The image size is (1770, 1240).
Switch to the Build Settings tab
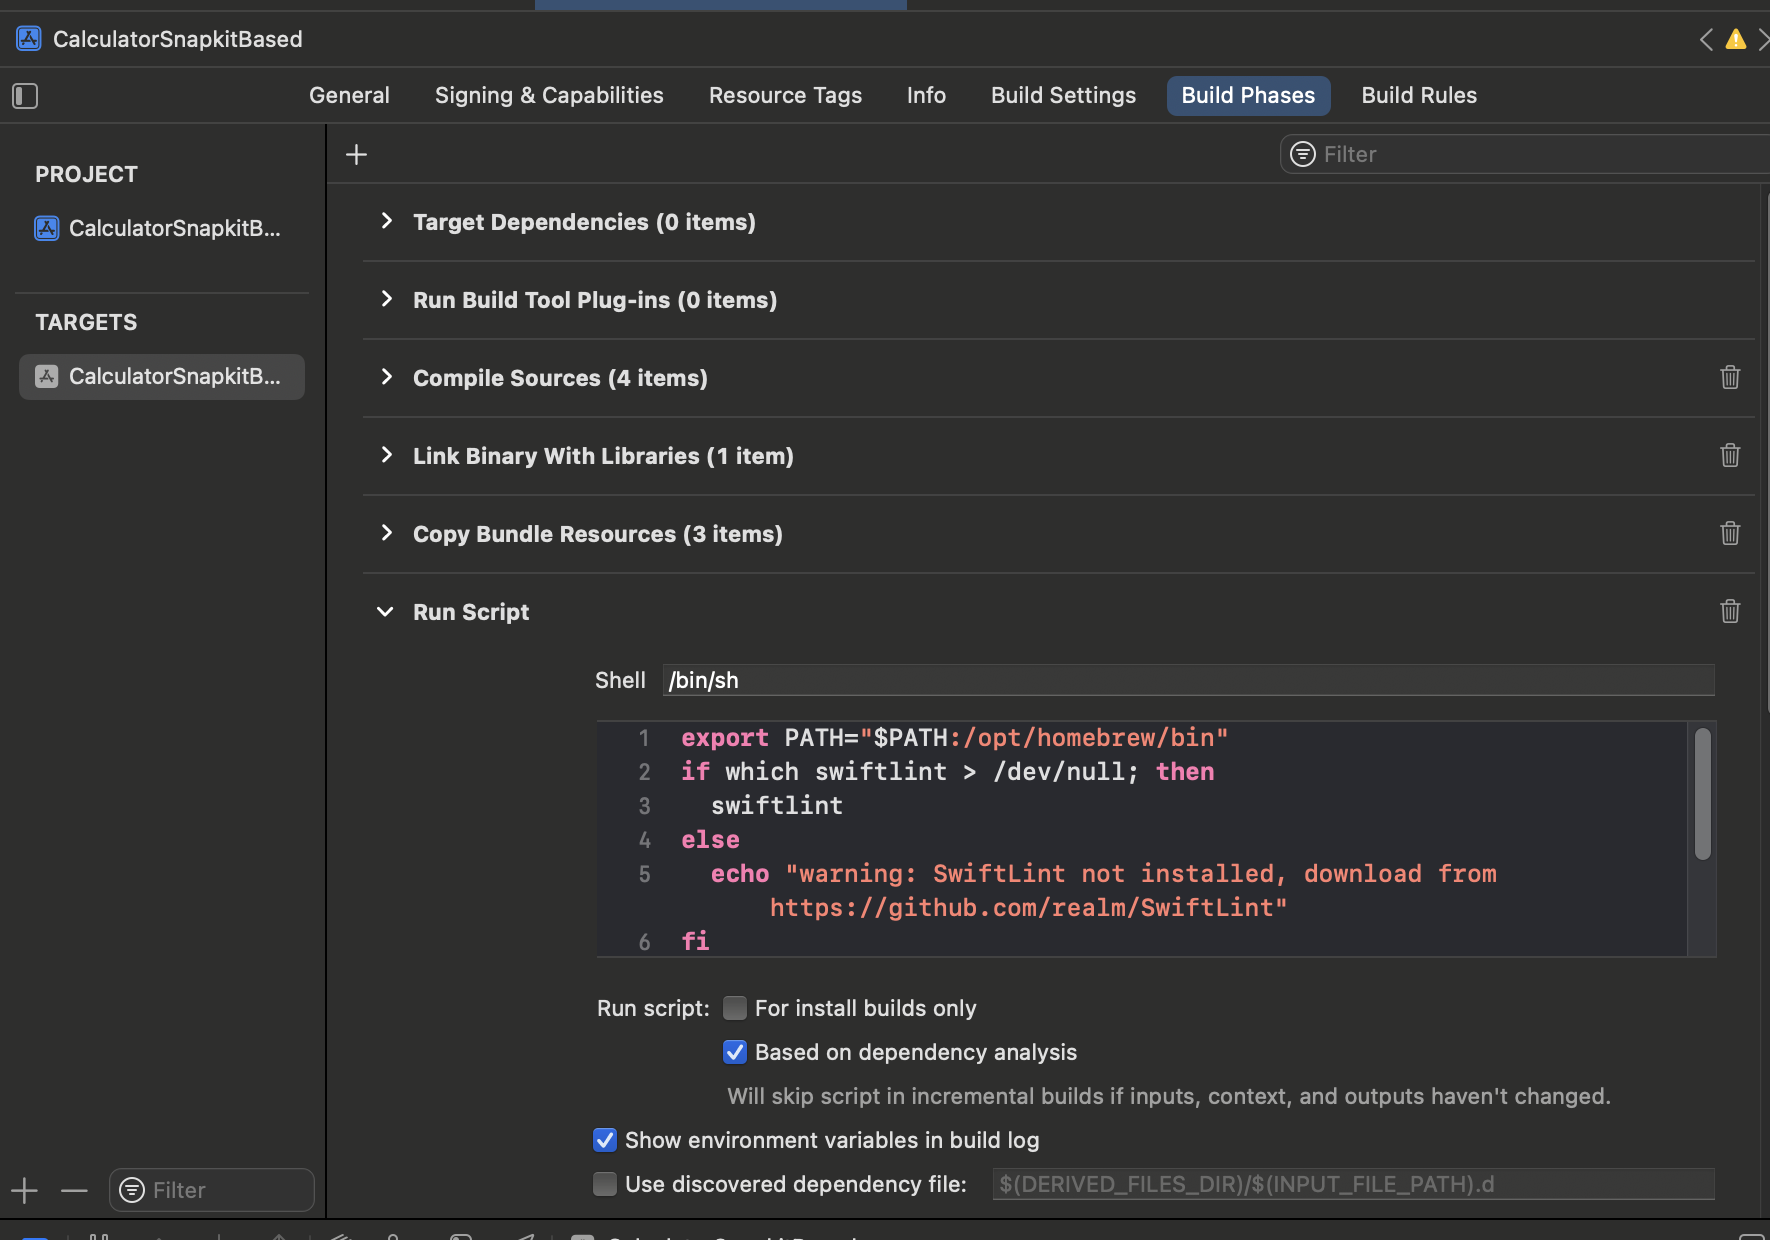point(1063,95)
